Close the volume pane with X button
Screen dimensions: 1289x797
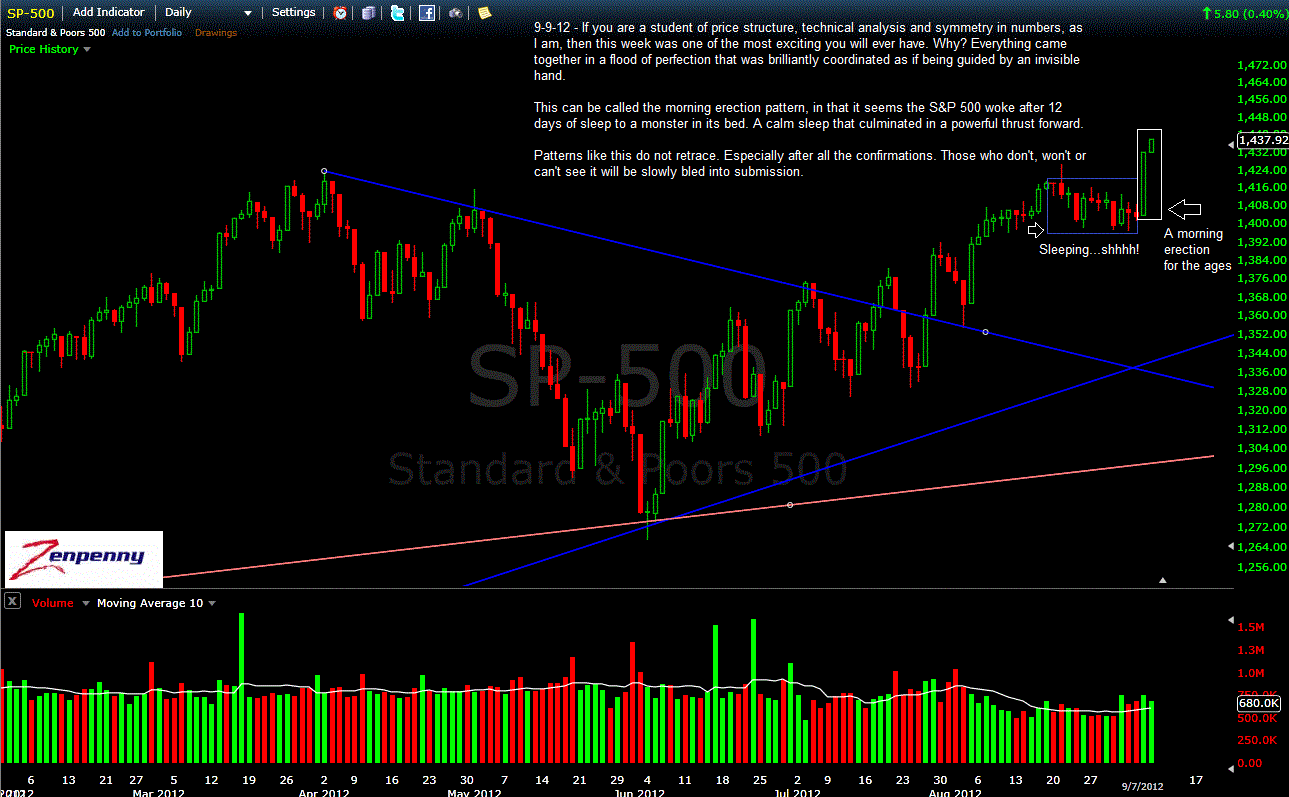12,602
